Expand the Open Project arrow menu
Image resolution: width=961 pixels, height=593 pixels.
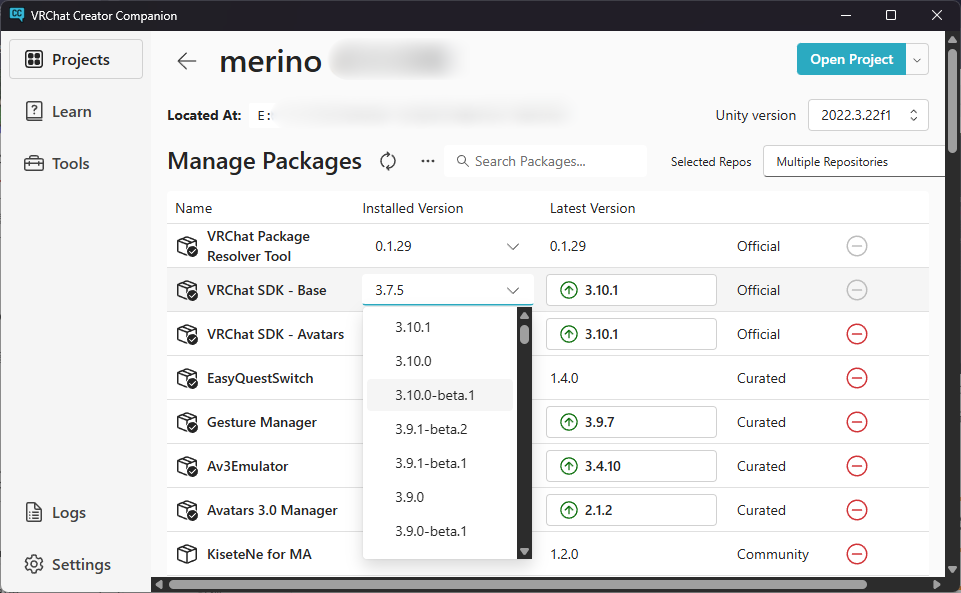click(917, 59)
